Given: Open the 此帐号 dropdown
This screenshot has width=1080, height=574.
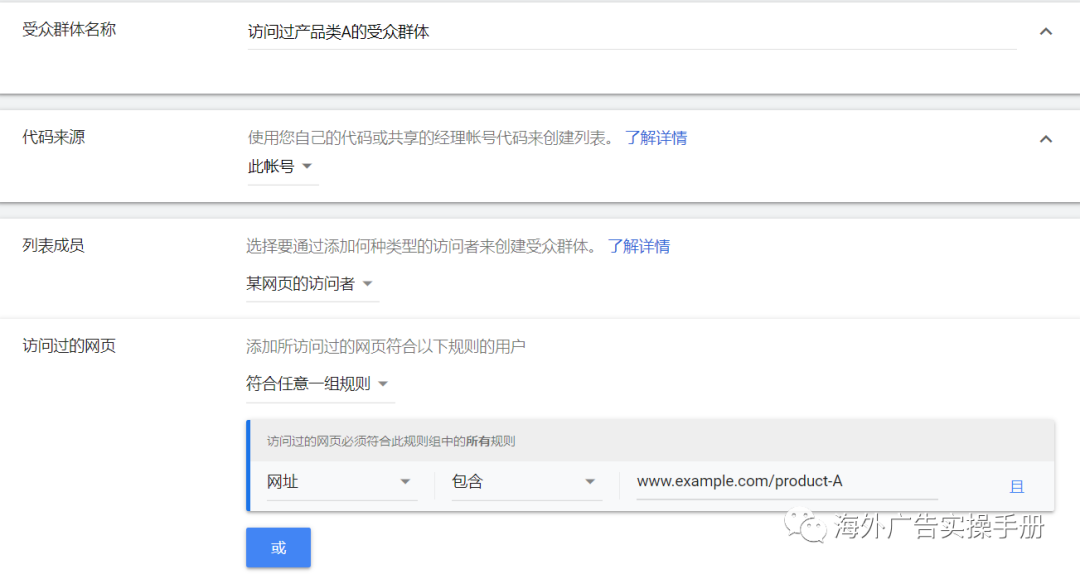Looking at the screenshot, I should (x=282, y=167).
